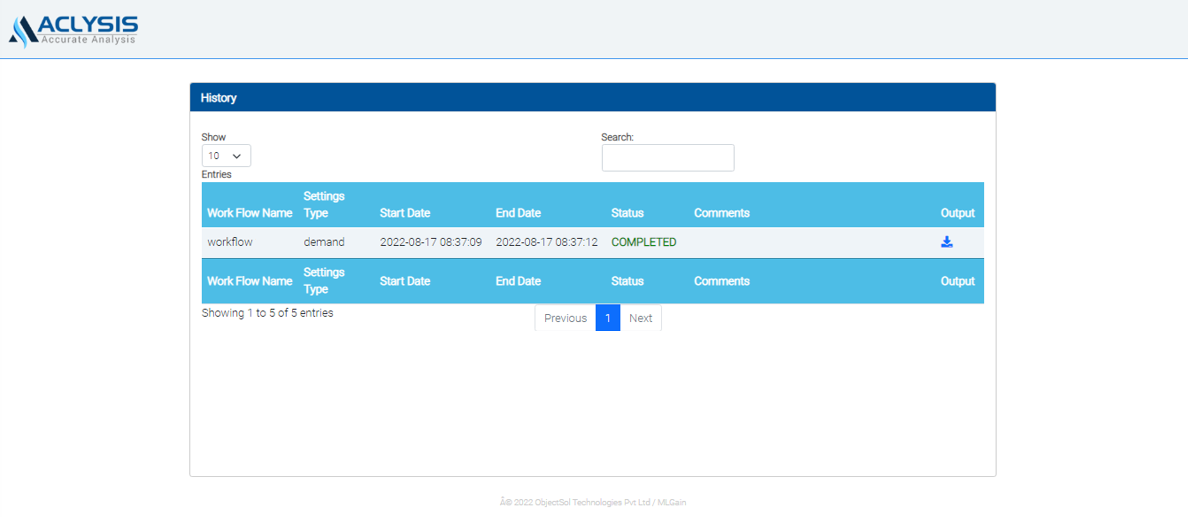Select the workflow name cell
The width and height of the screenshot is (1188, 517).
pos(230,242)
